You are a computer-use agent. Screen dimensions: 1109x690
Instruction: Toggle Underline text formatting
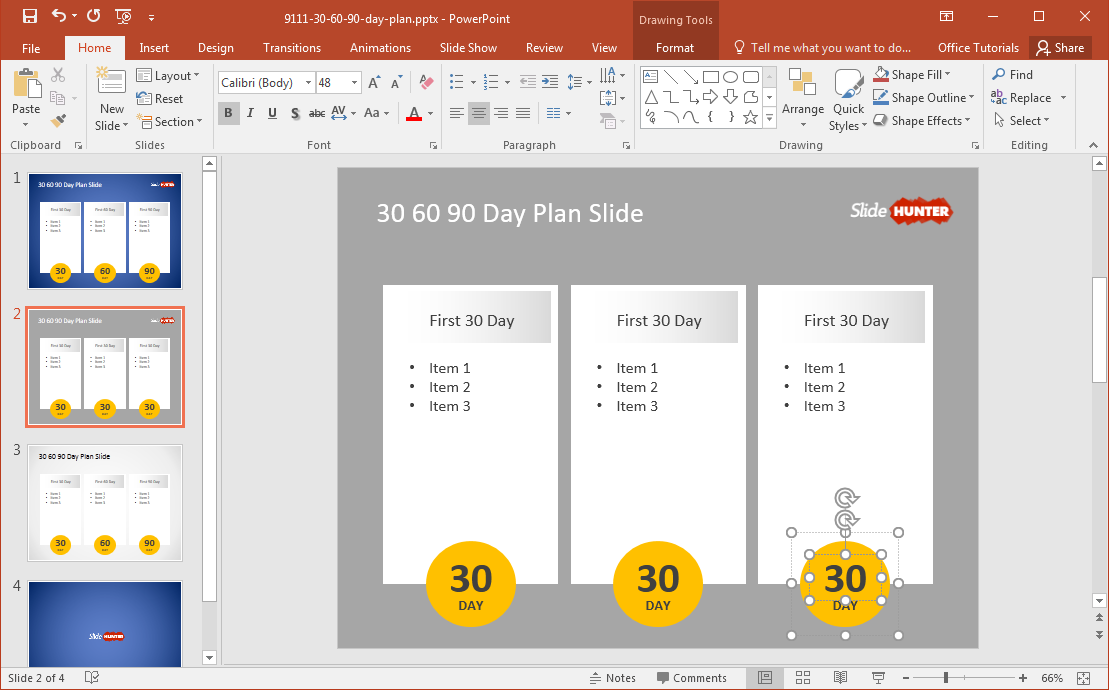[272, 113]
